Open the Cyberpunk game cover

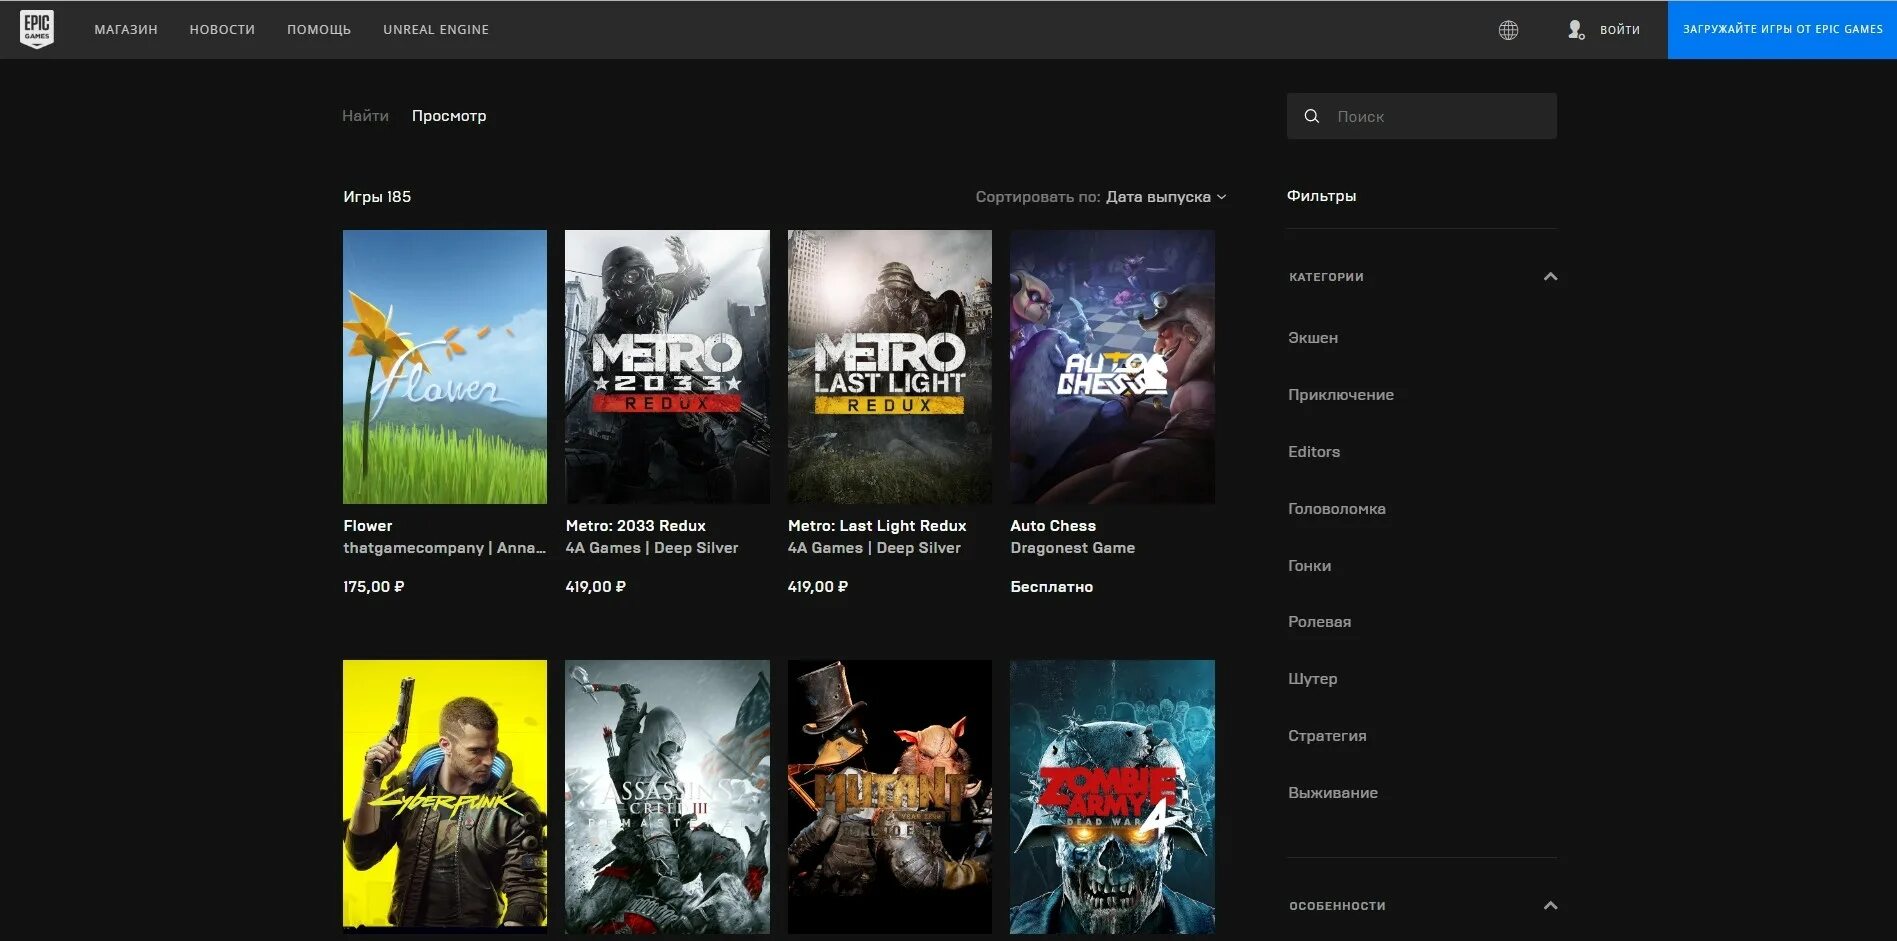coord(445,796)
